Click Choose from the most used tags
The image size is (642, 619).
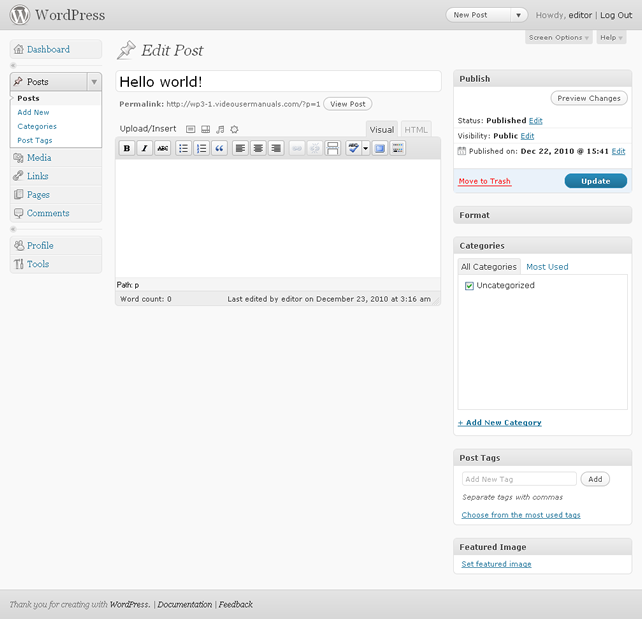click(521, 515)
